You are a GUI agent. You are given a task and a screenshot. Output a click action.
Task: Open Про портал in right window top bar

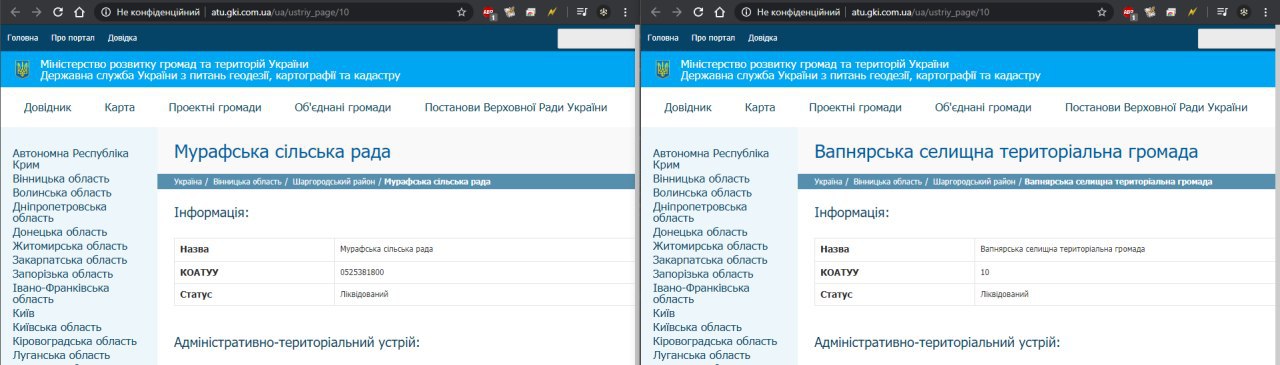tap(713, 38)
